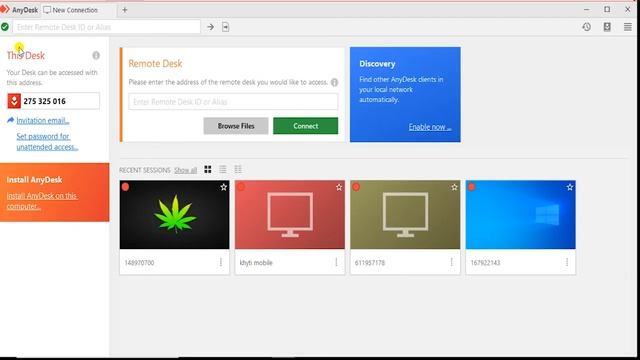Click the session label 167922143

[485, 262]
